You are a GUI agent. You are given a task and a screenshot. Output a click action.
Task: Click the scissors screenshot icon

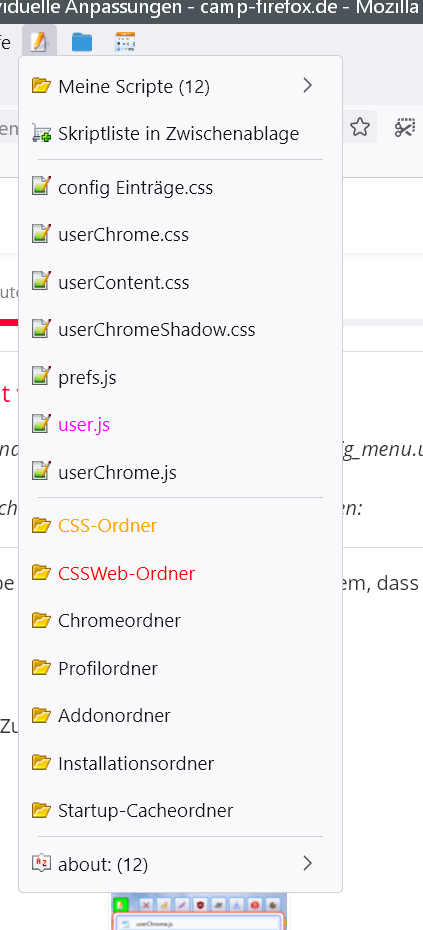point(405,127)
